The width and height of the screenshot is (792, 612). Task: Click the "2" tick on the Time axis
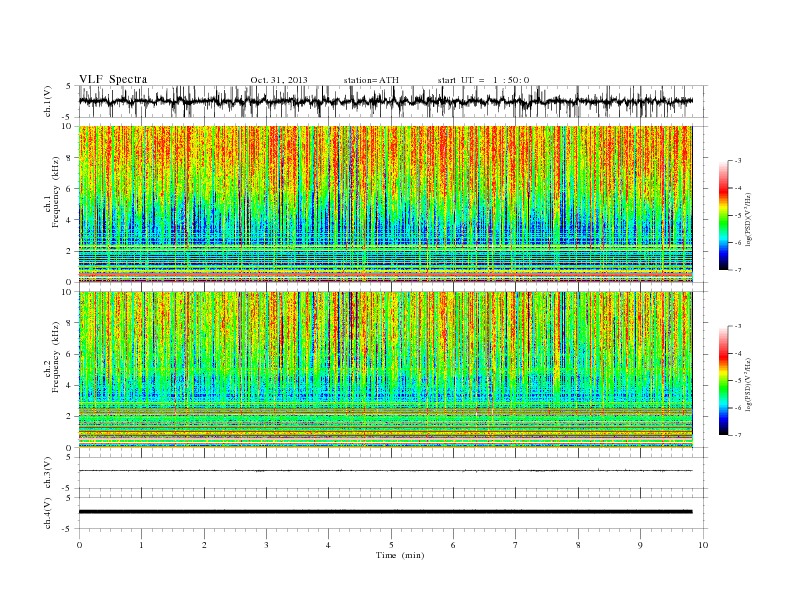pos(204,545)
